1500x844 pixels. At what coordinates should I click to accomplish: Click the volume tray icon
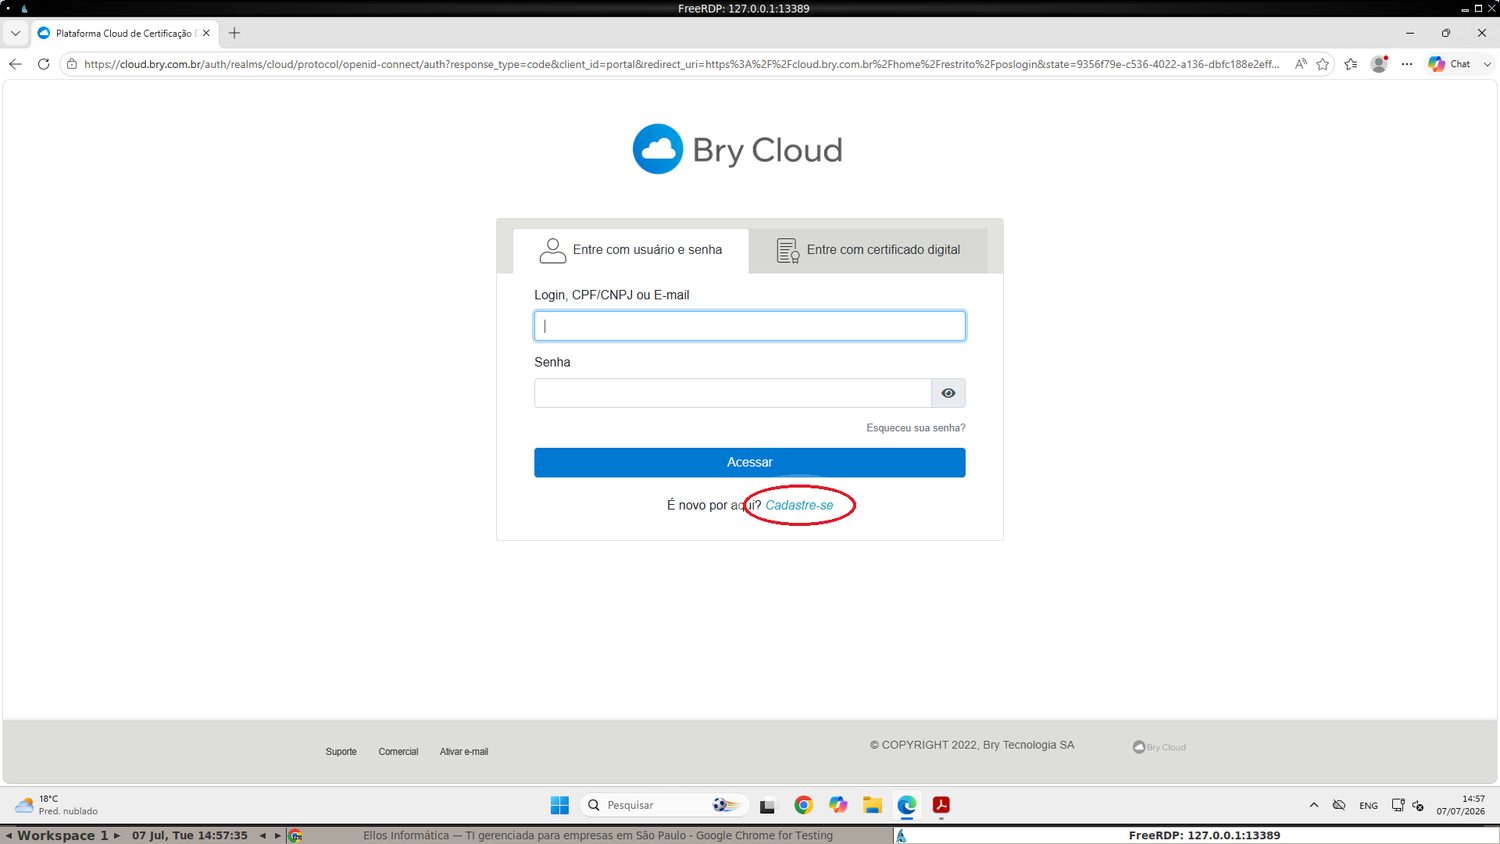pyautogui.click(x=1418, y=805)
